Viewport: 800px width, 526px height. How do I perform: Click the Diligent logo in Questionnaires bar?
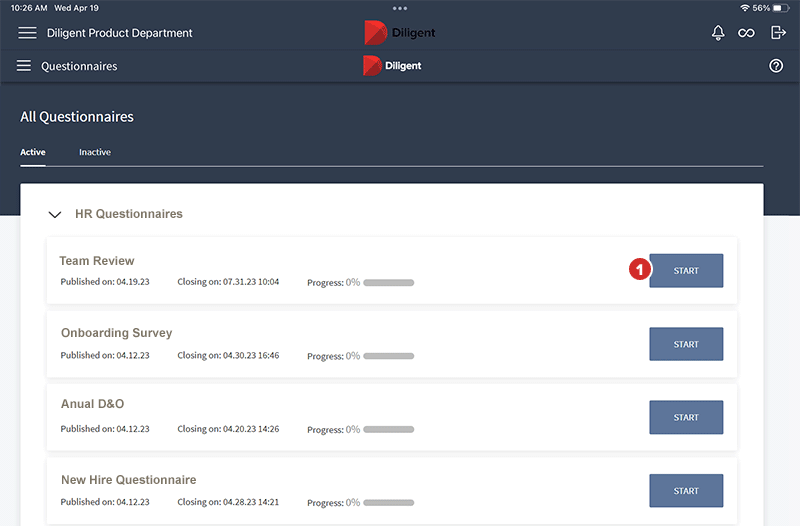click(x=392, y=66)
